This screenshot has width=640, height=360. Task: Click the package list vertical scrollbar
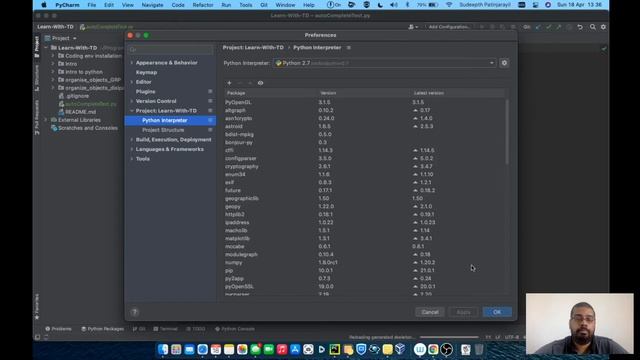pyautogui.click(x=507, y=131)
